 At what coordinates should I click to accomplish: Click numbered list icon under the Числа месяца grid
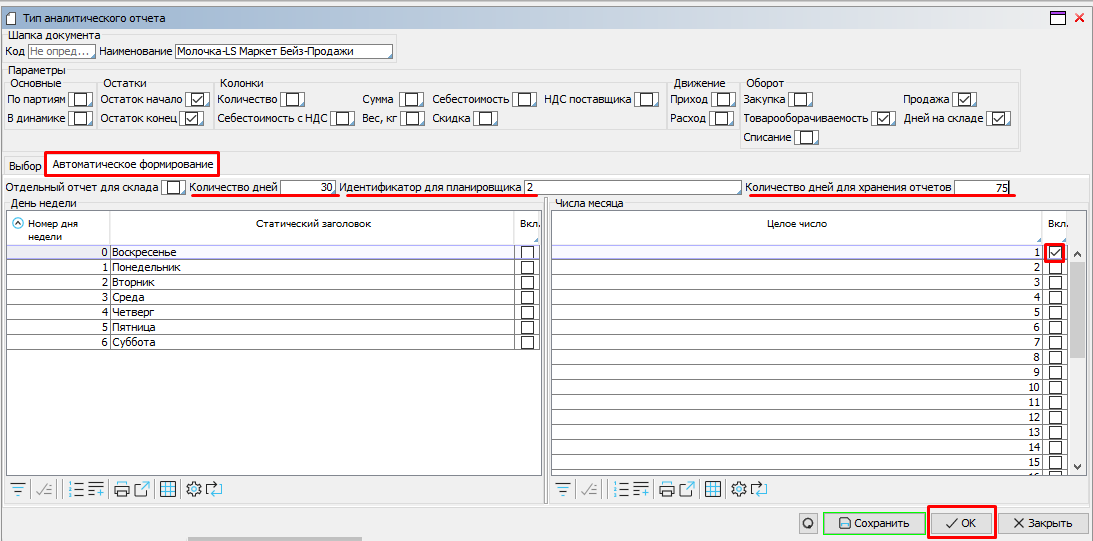coord(621,489)
